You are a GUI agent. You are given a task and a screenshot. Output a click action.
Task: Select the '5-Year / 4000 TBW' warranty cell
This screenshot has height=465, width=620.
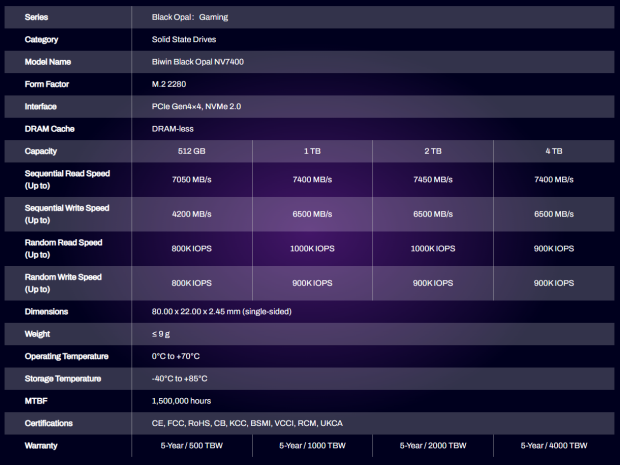pyautogui.click(x=552, y=445)
